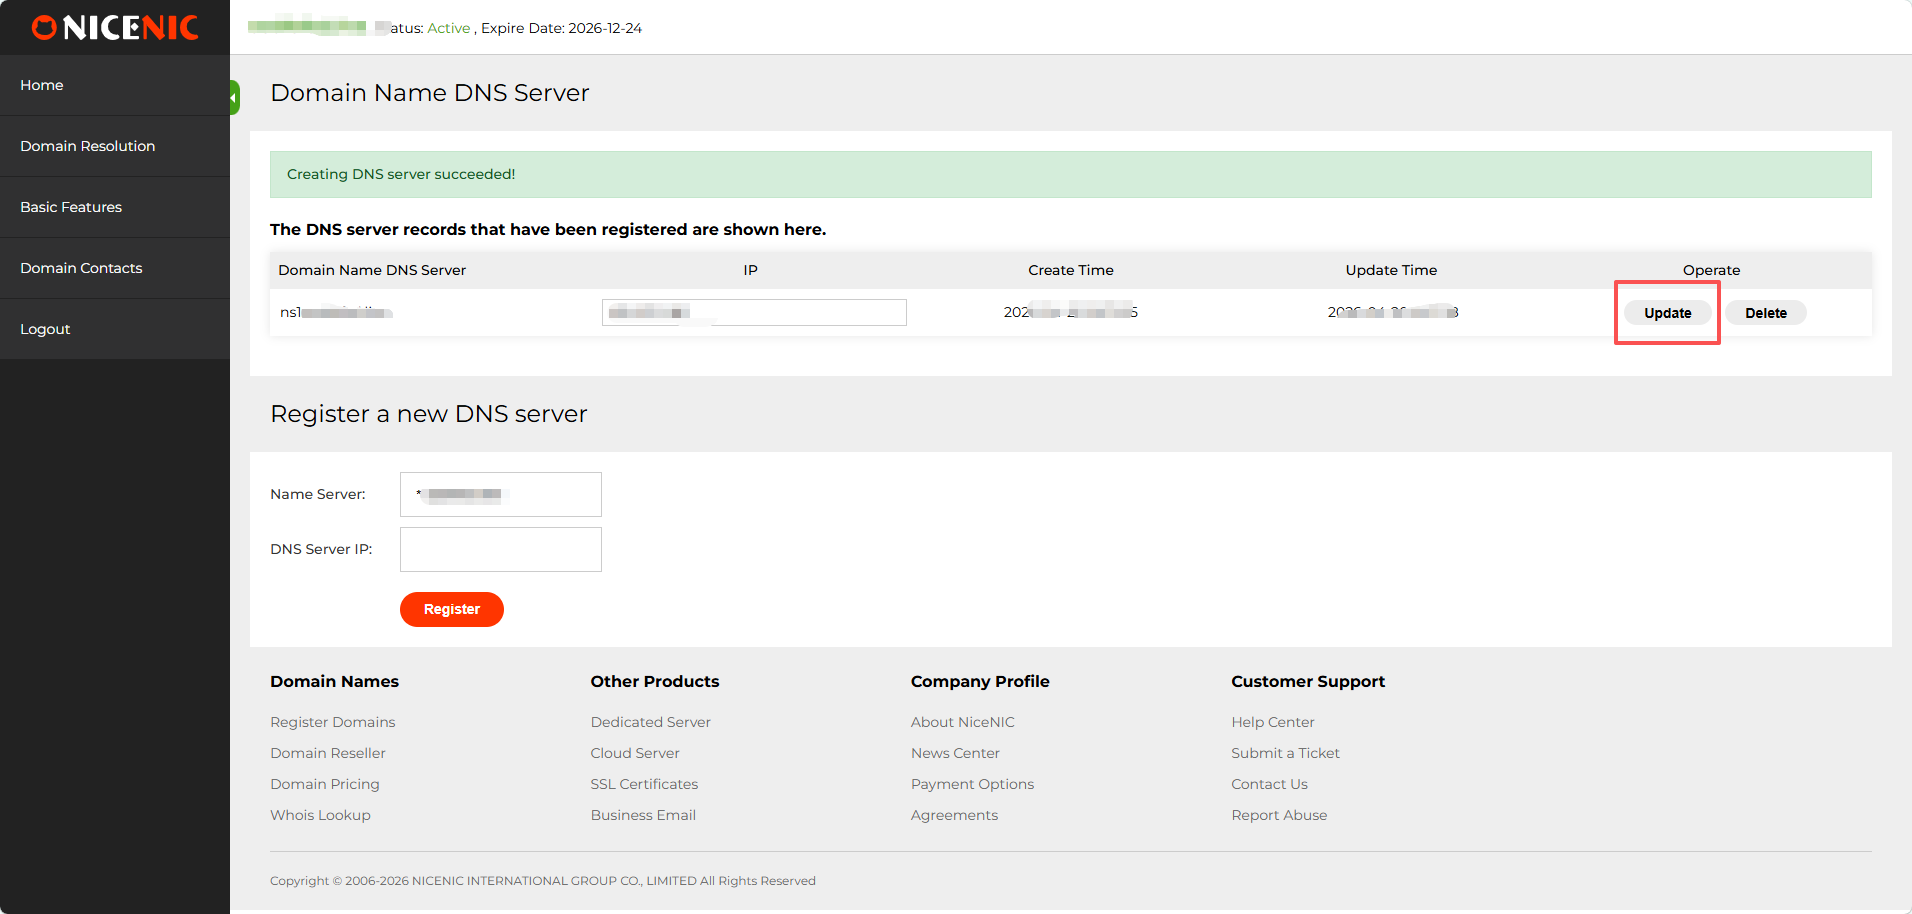Open Register Domains footer link
1912x914 pixels.
point(332,722)
